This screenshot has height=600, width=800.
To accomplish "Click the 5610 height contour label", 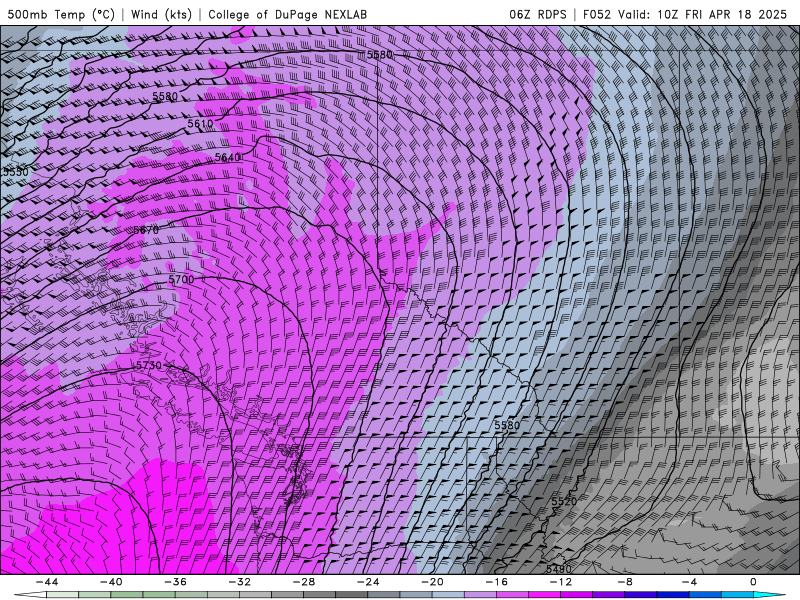I will point(200,123).
